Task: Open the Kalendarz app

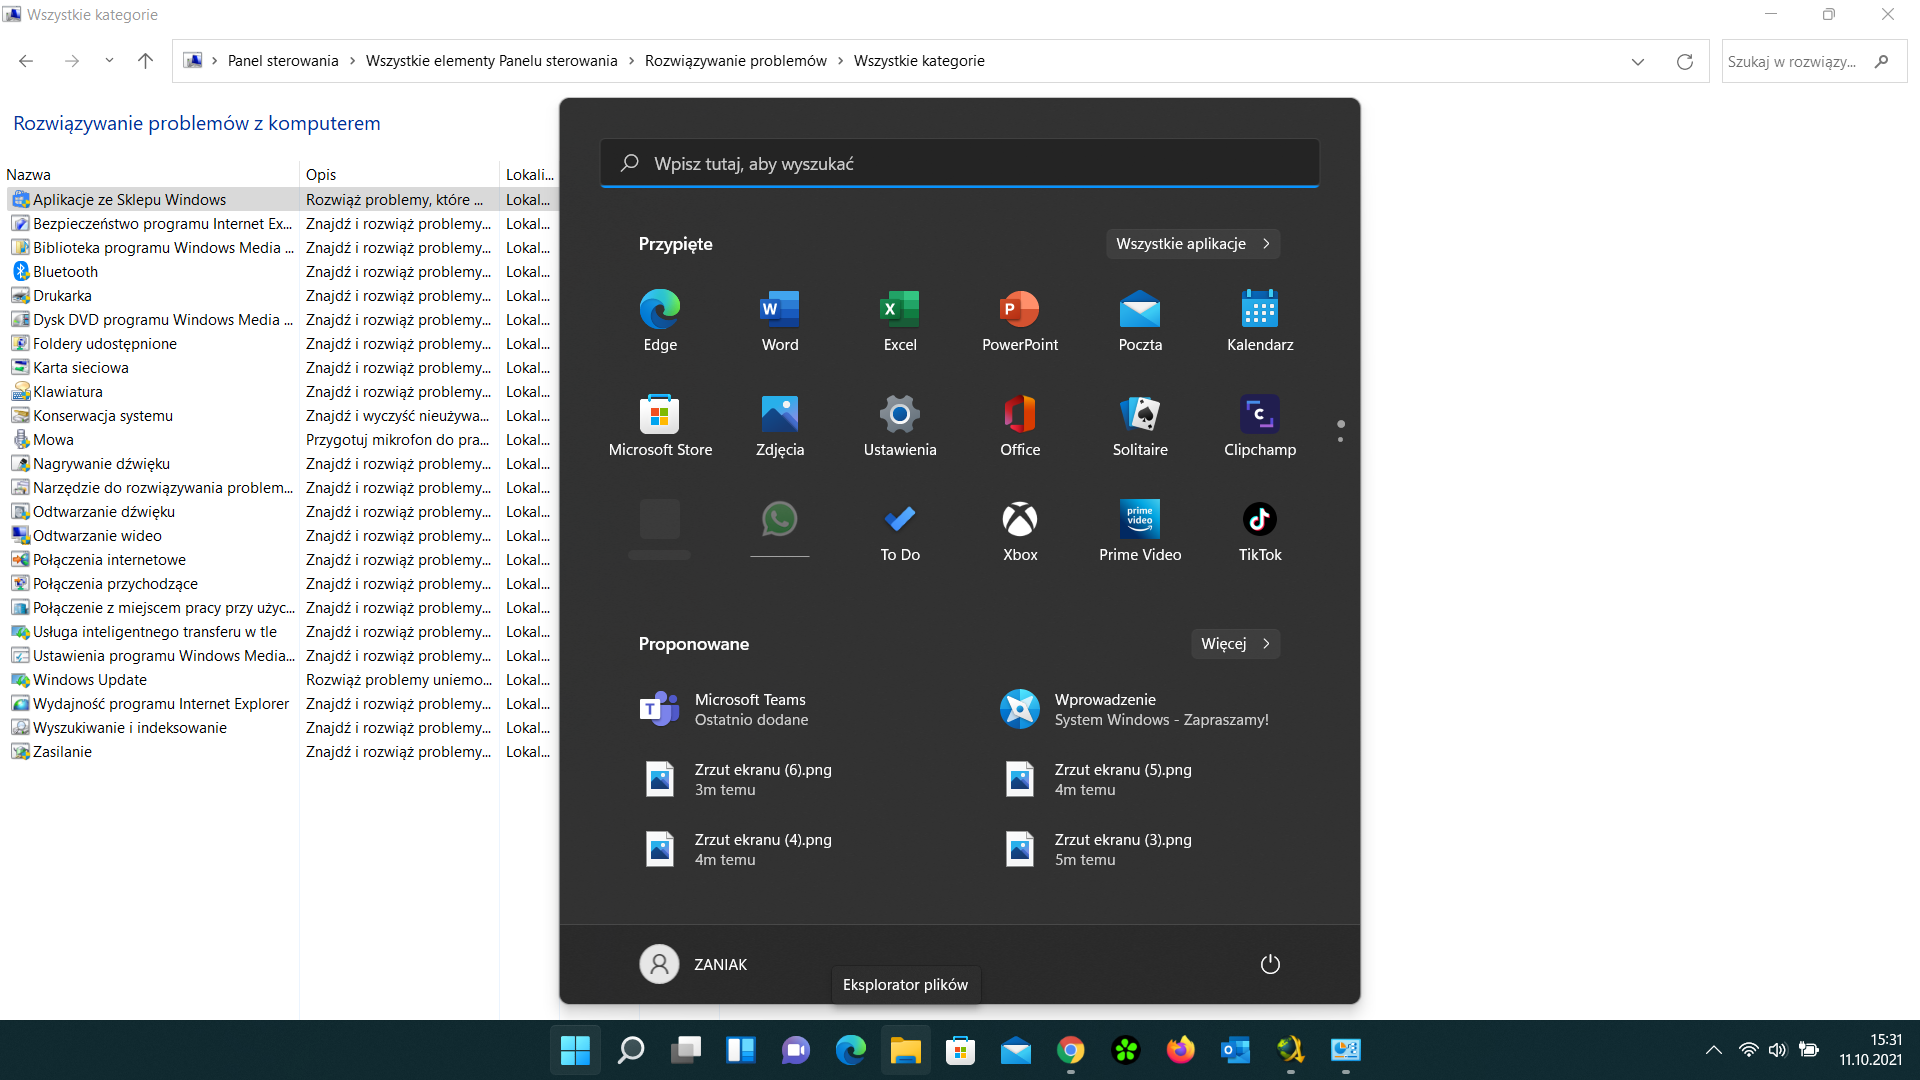Action: [x=1260, y=320]
